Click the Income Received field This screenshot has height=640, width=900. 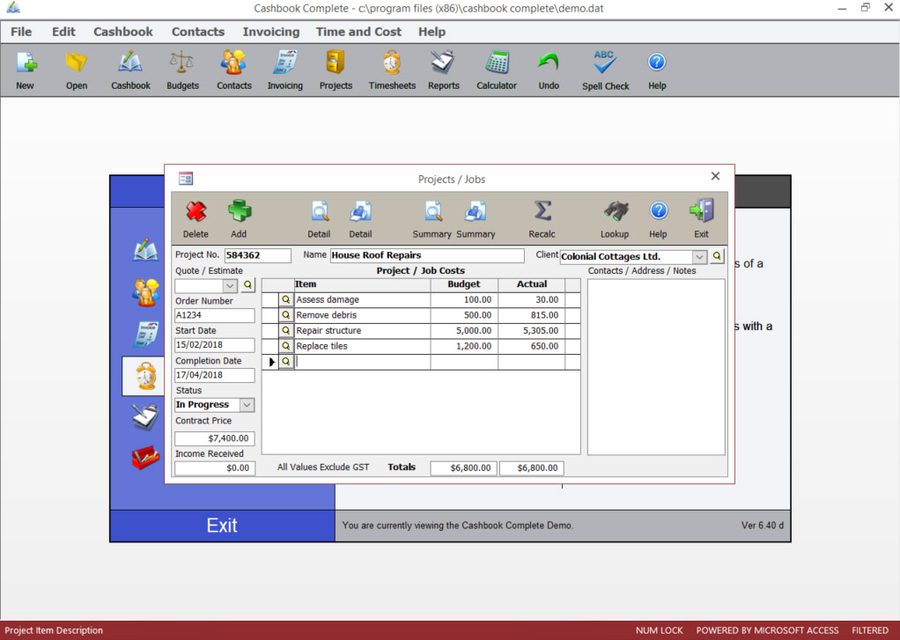click(x=215, y=468)
